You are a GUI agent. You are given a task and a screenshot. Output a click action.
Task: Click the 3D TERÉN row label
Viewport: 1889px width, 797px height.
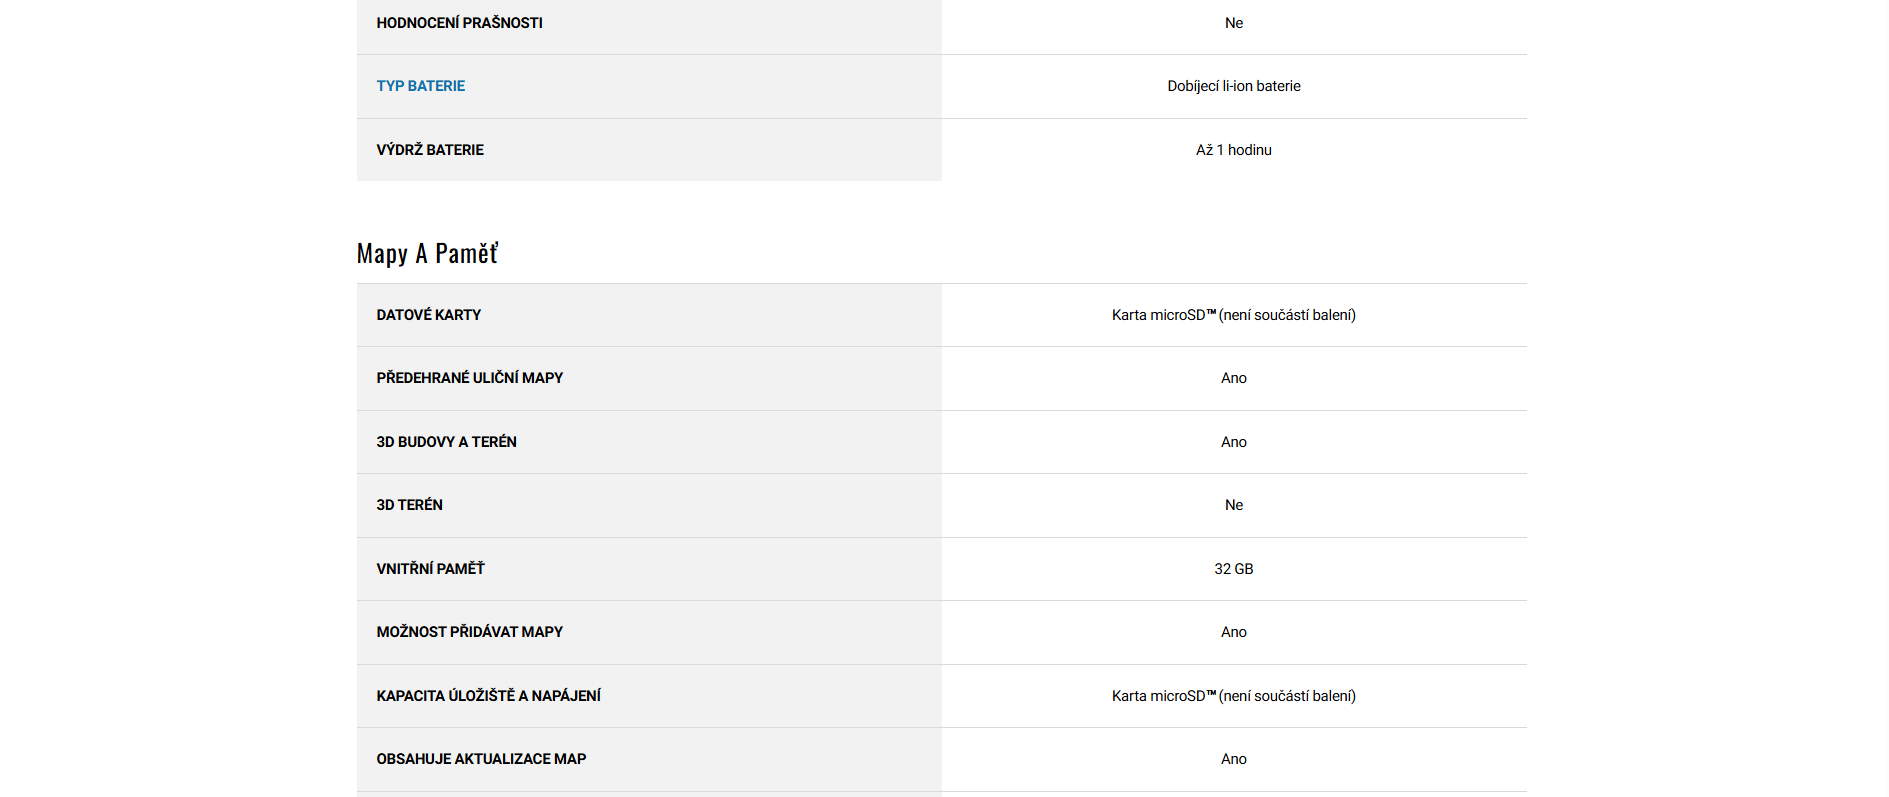[x=409, y=505]
